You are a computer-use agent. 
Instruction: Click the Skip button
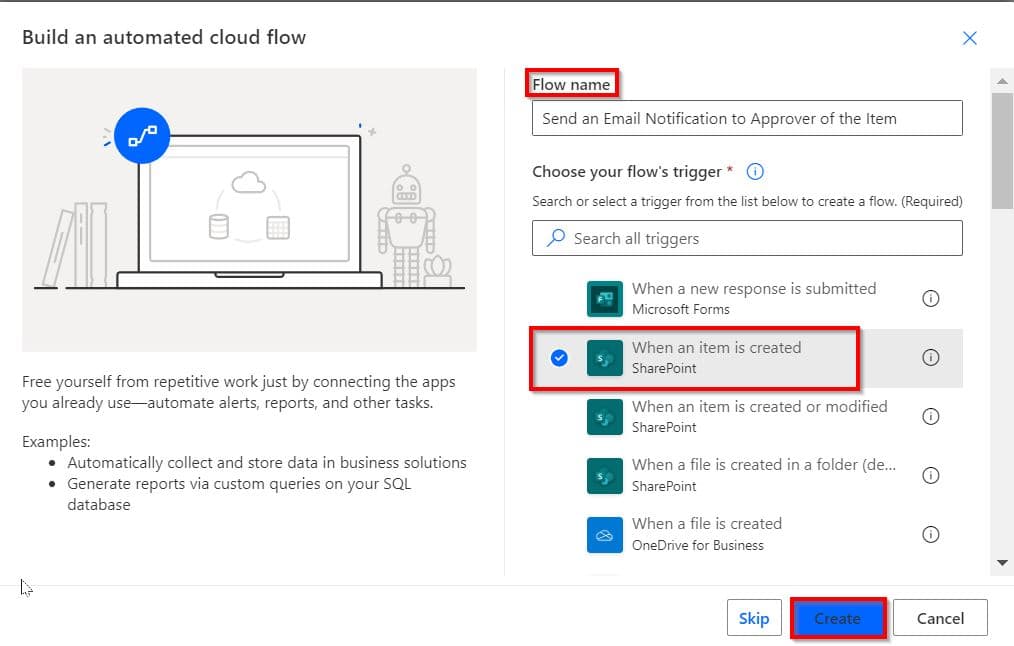pos(754,618)
